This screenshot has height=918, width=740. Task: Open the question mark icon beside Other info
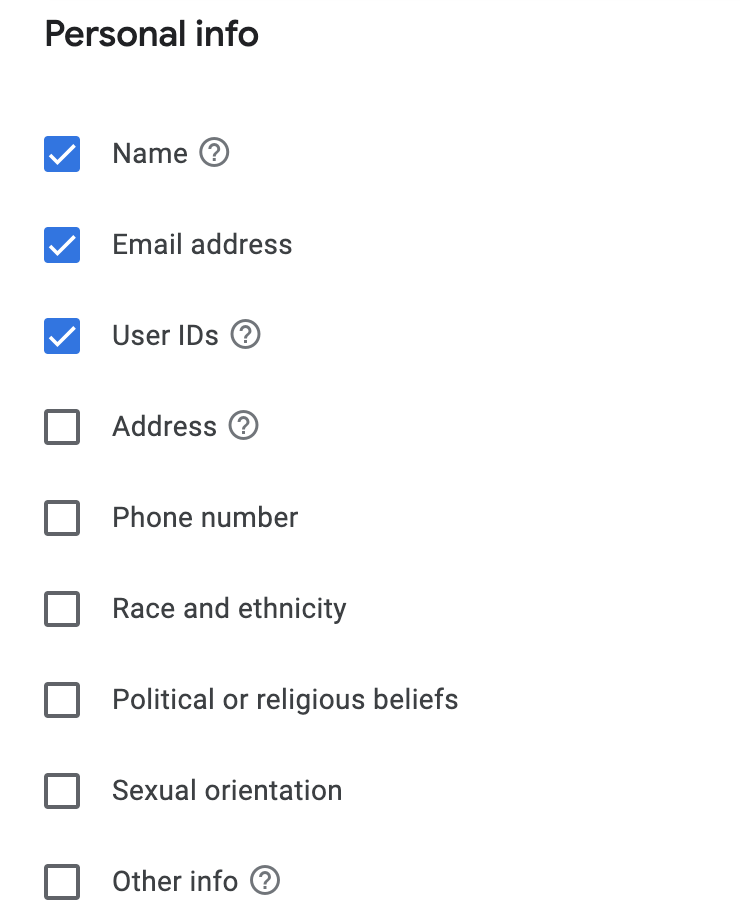coord(265,881)
